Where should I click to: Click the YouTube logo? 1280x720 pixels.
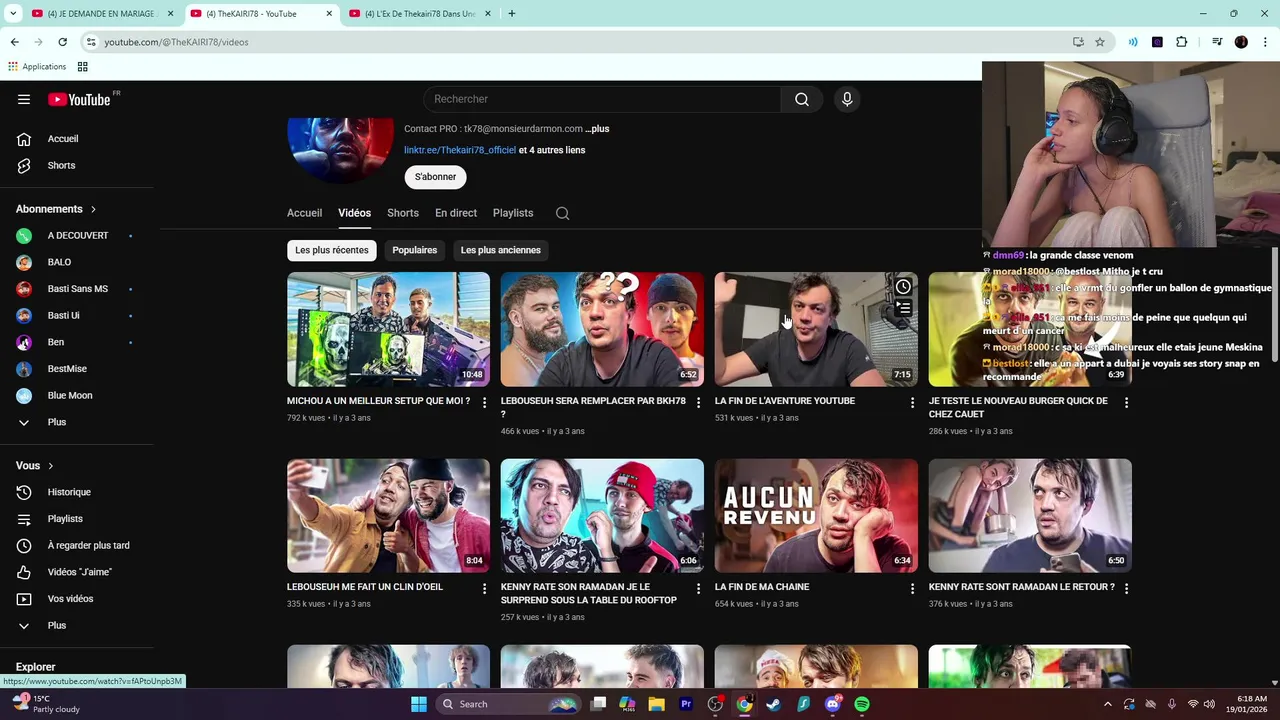point(78,99)
